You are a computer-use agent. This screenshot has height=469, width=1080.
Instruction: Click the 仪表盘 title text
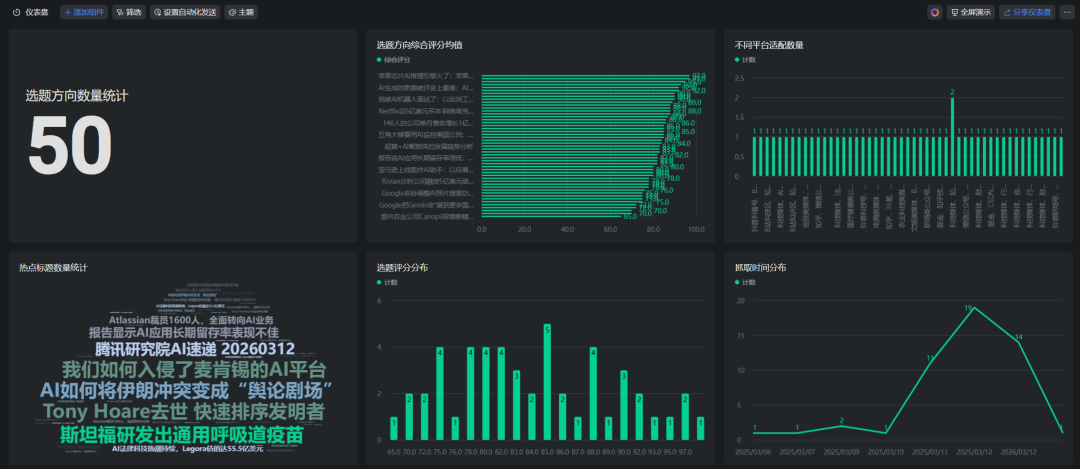[x=37, y=12]
